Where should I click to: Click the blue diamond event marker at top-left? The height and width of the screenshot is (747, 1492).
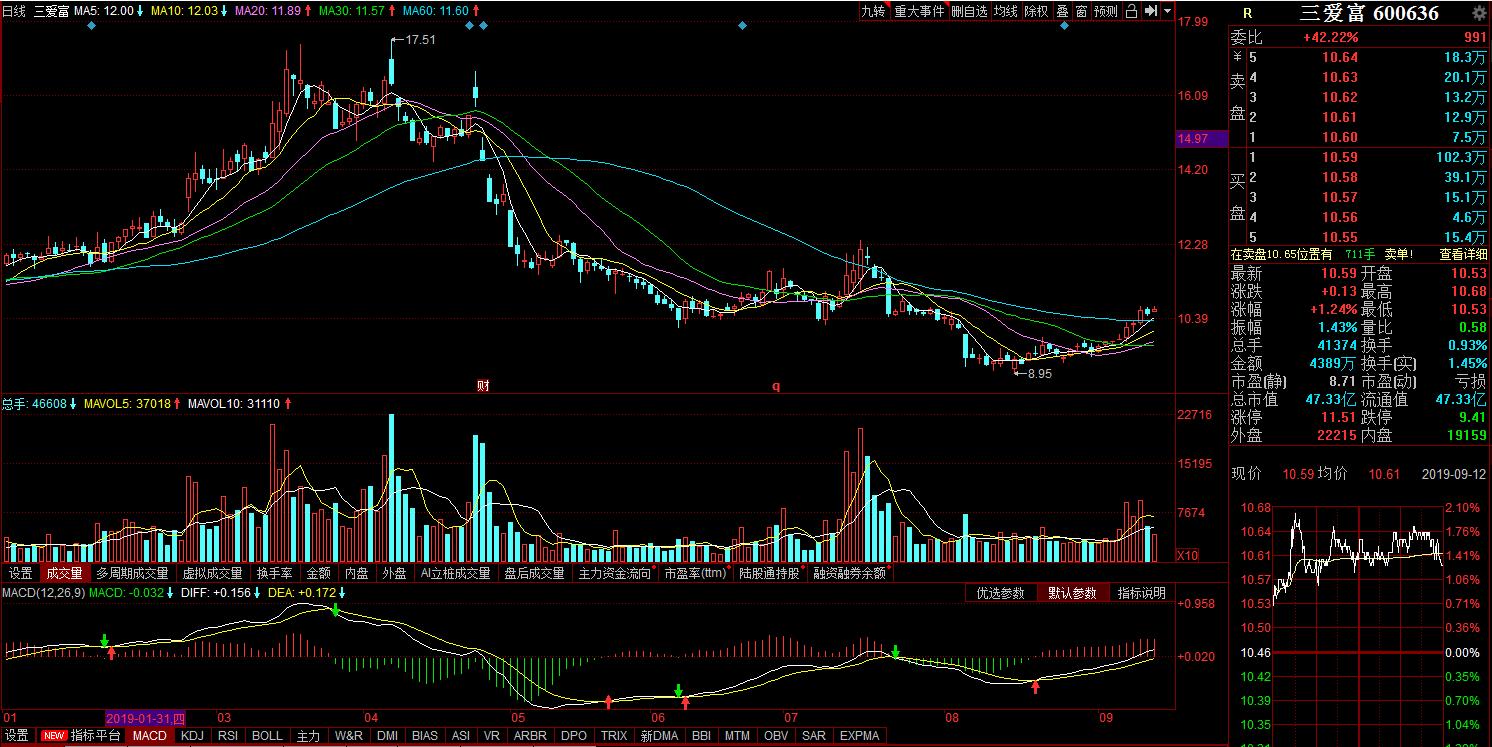coord(92,25)
